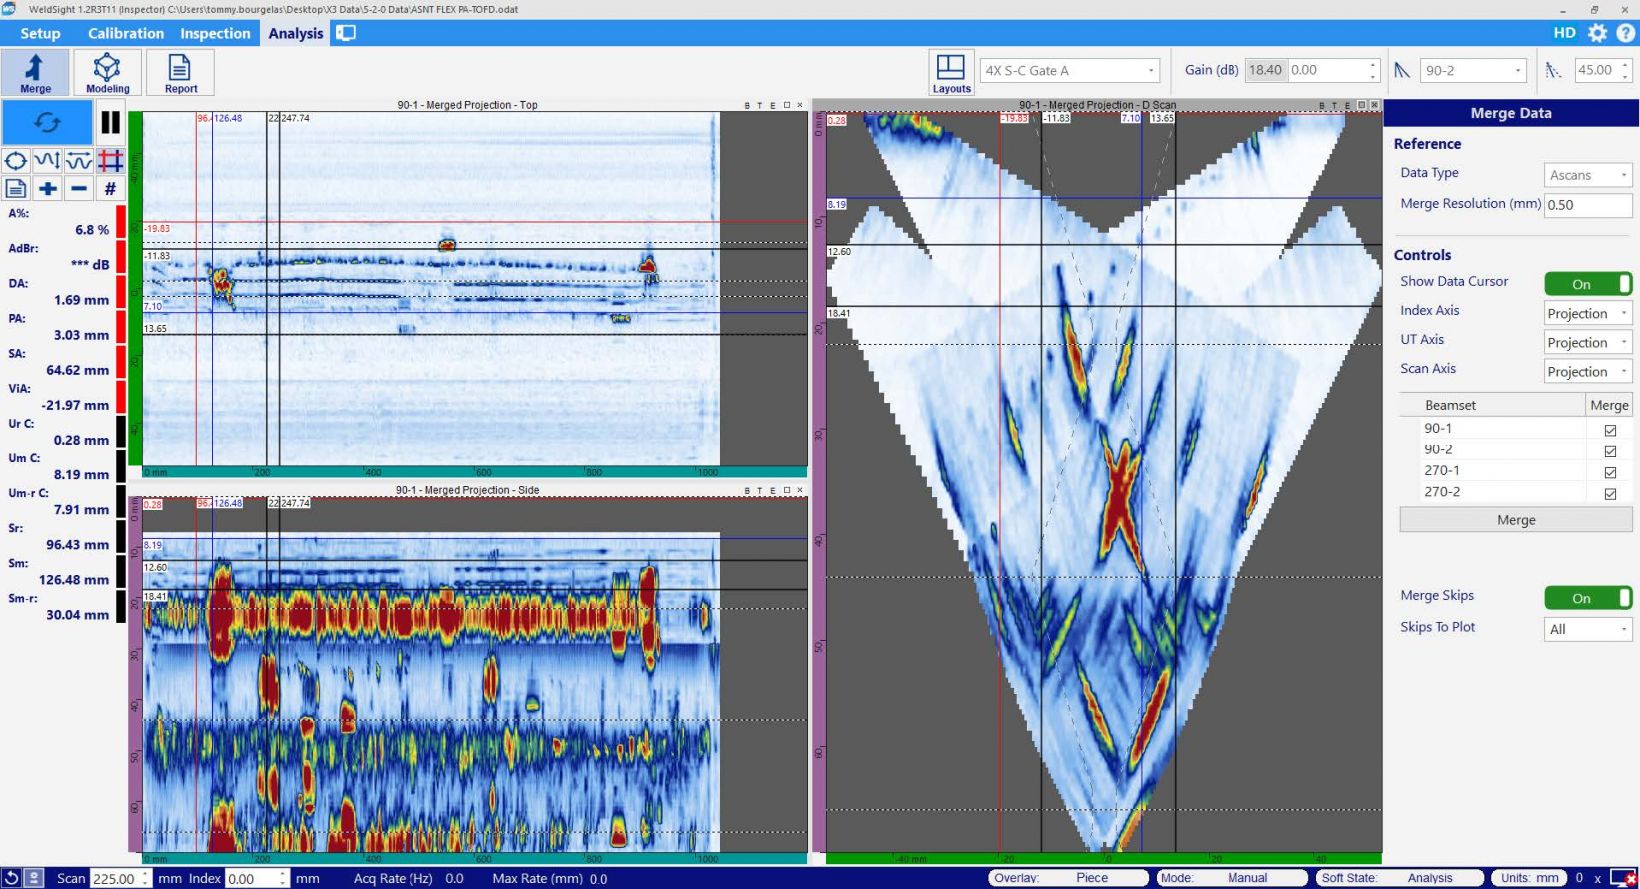The height and width of the screenshot is (889, 1640).
Task: Click the refresh data icon
Action: pos(47,123)
